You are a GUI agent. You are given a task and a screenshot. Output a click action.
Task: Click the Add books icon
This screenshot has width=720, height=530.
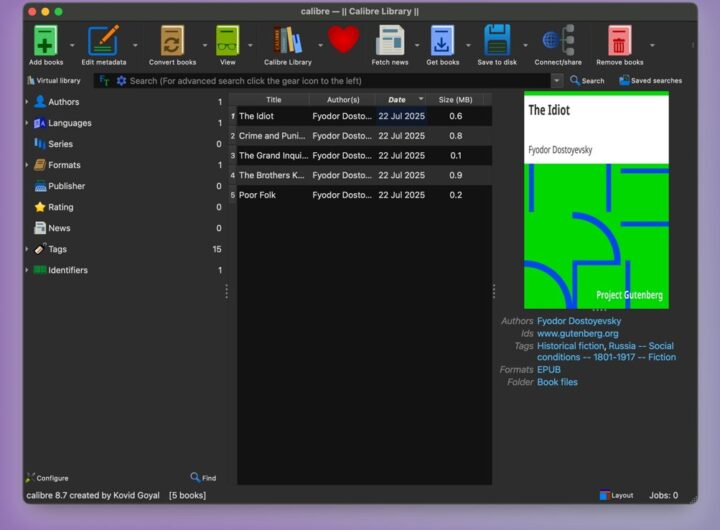(45, 40)
